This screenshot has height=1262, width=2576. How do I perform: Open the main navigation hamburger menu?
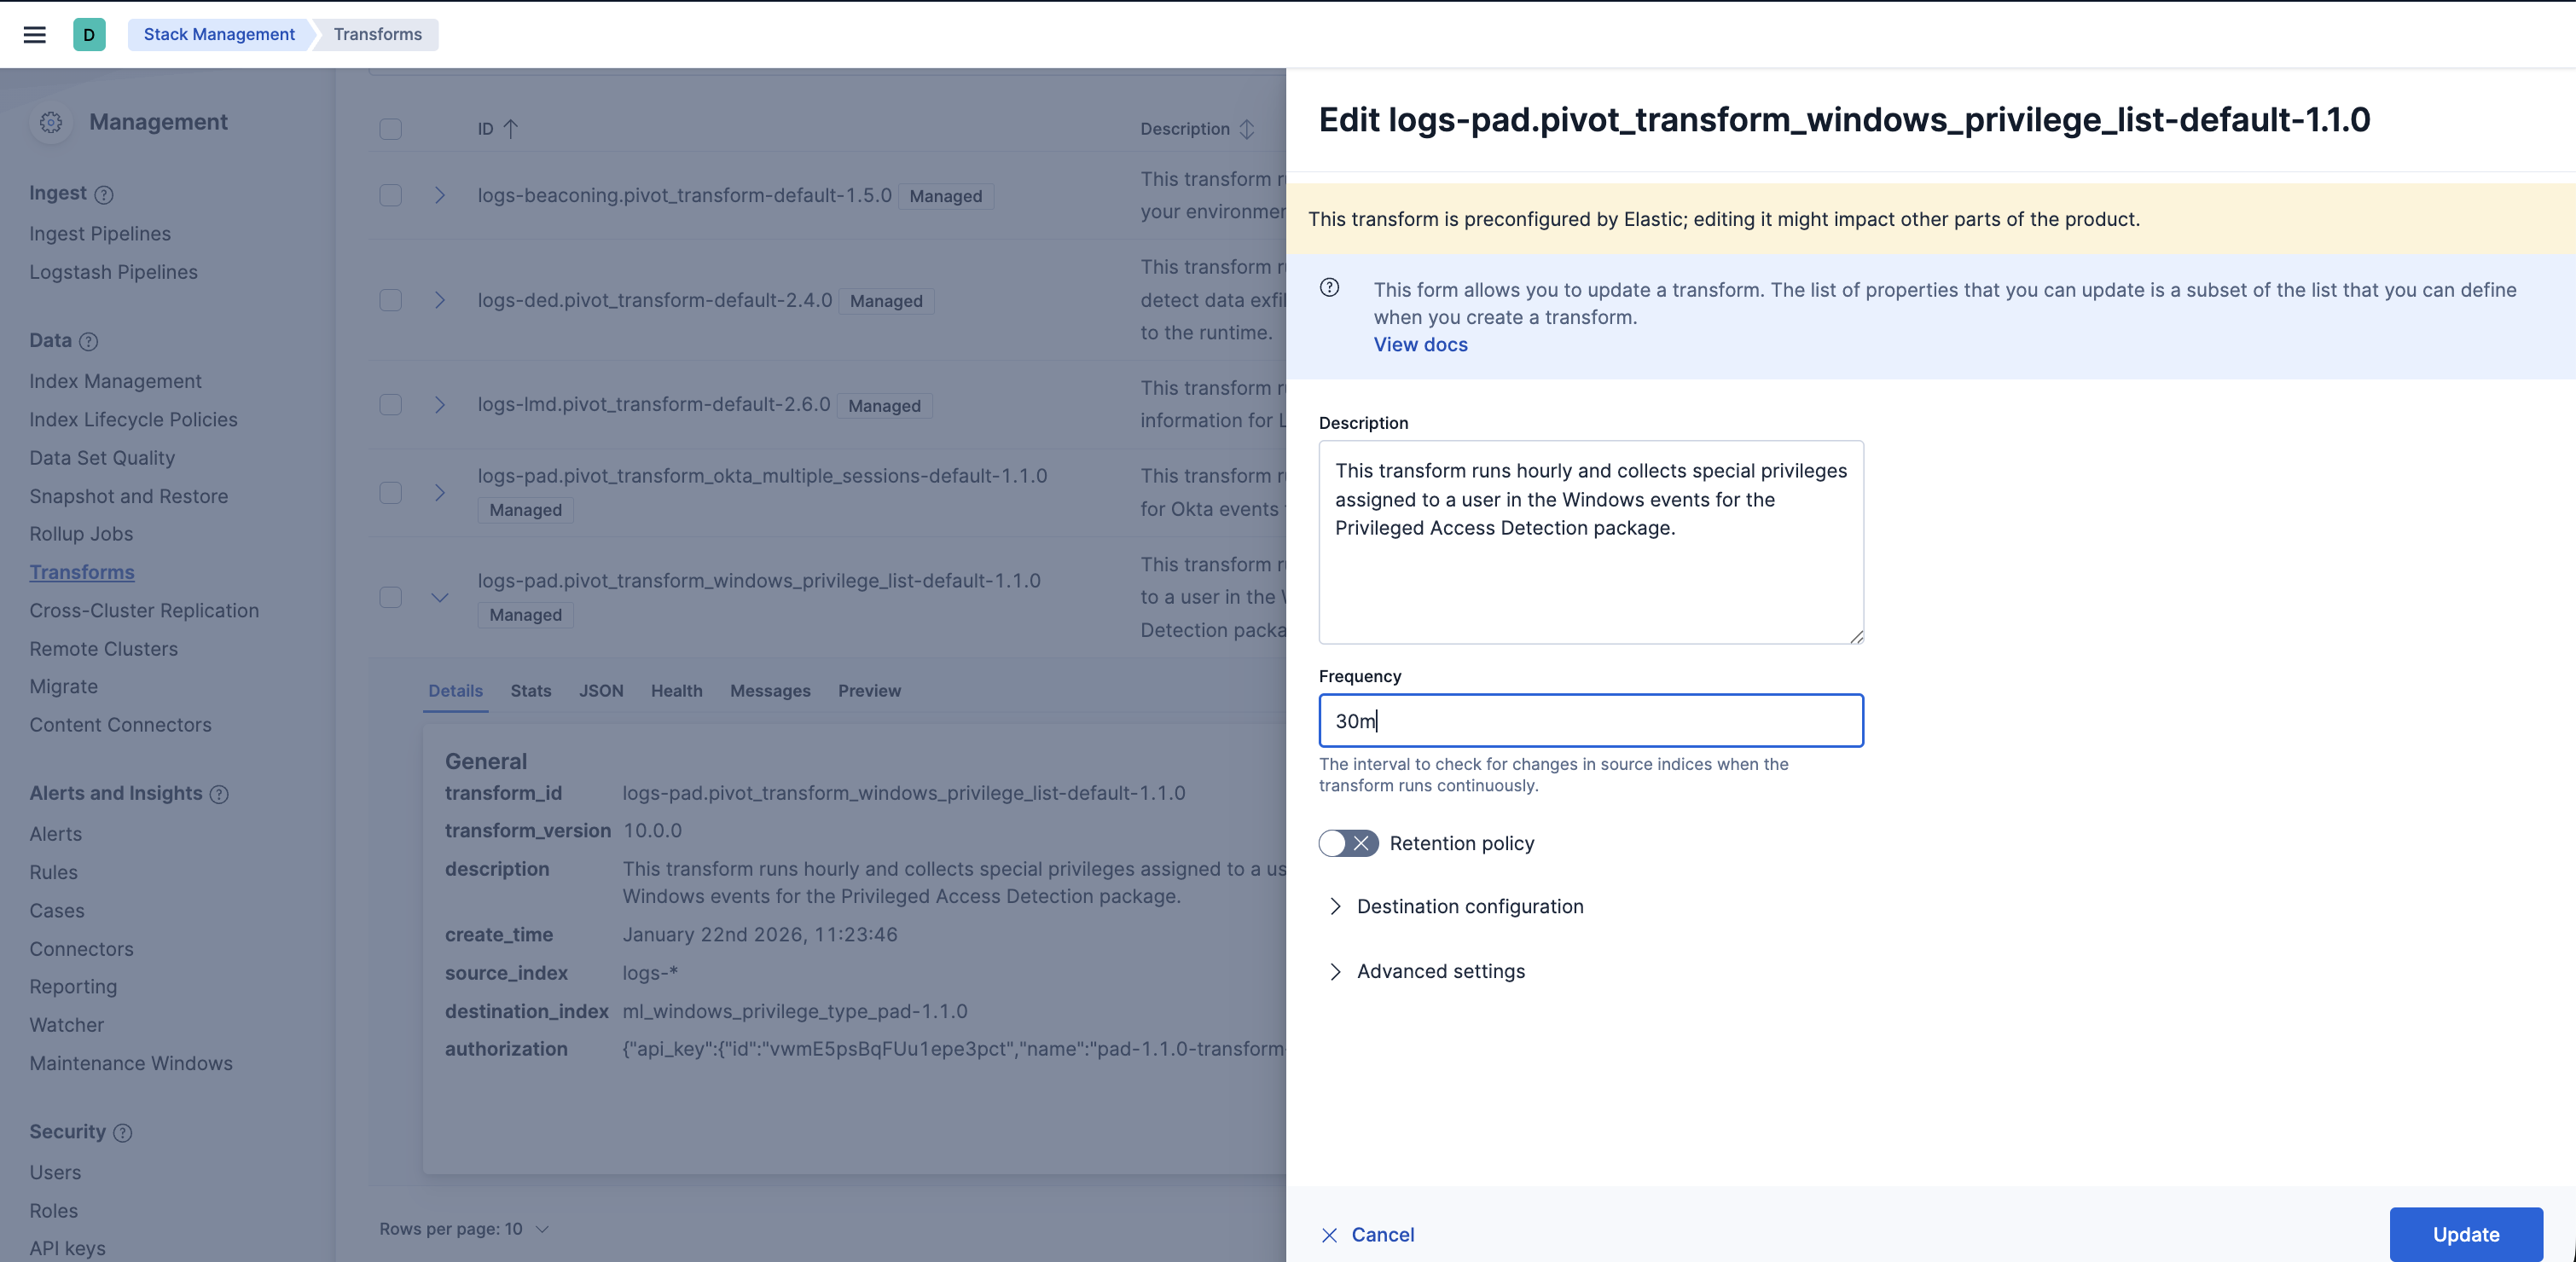pos(35,34)
